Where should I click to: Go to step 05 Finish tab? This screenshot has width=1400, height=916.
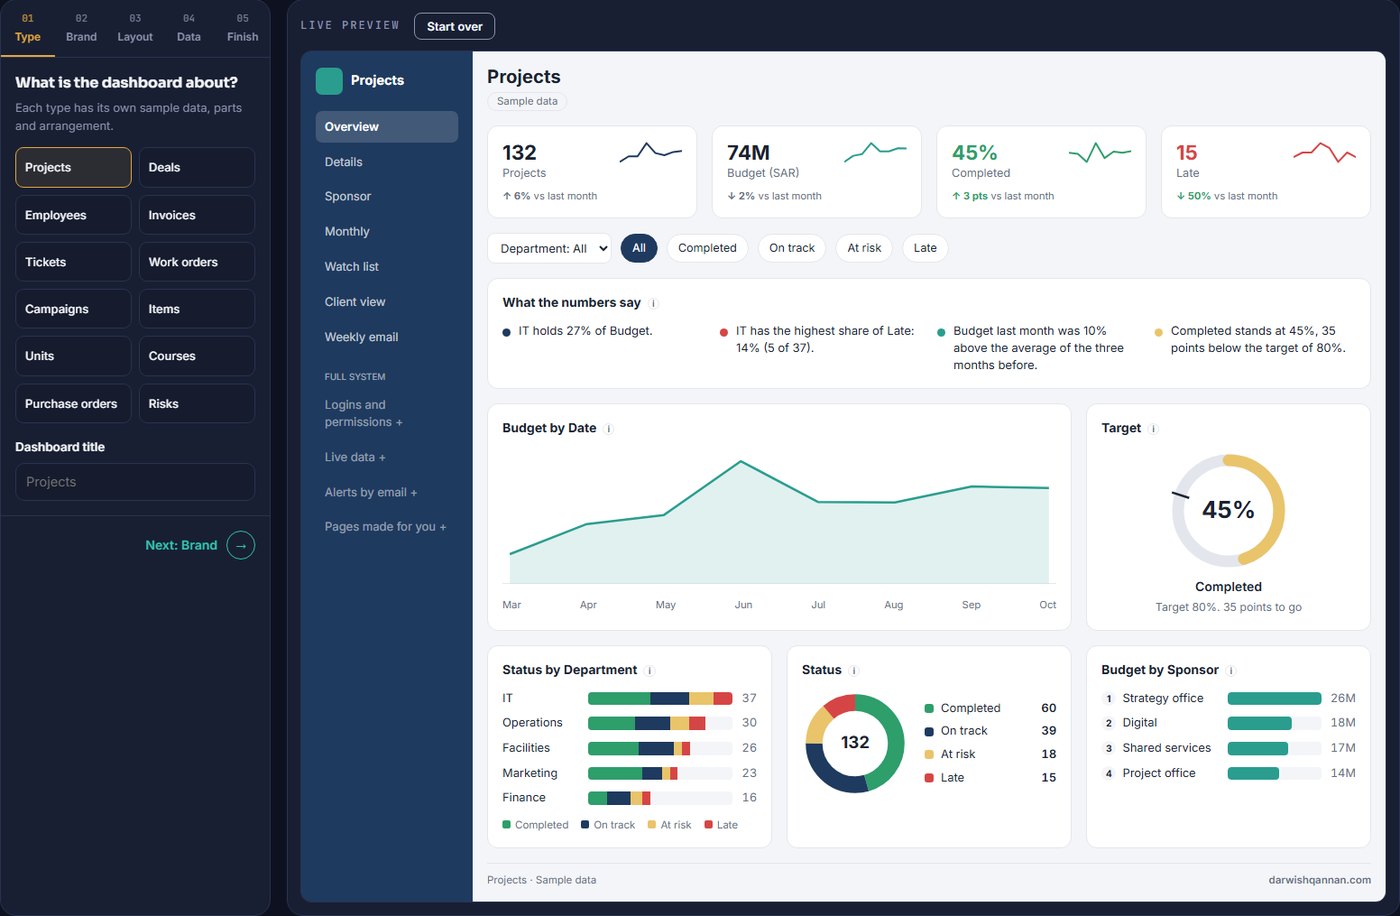[243, 28]
